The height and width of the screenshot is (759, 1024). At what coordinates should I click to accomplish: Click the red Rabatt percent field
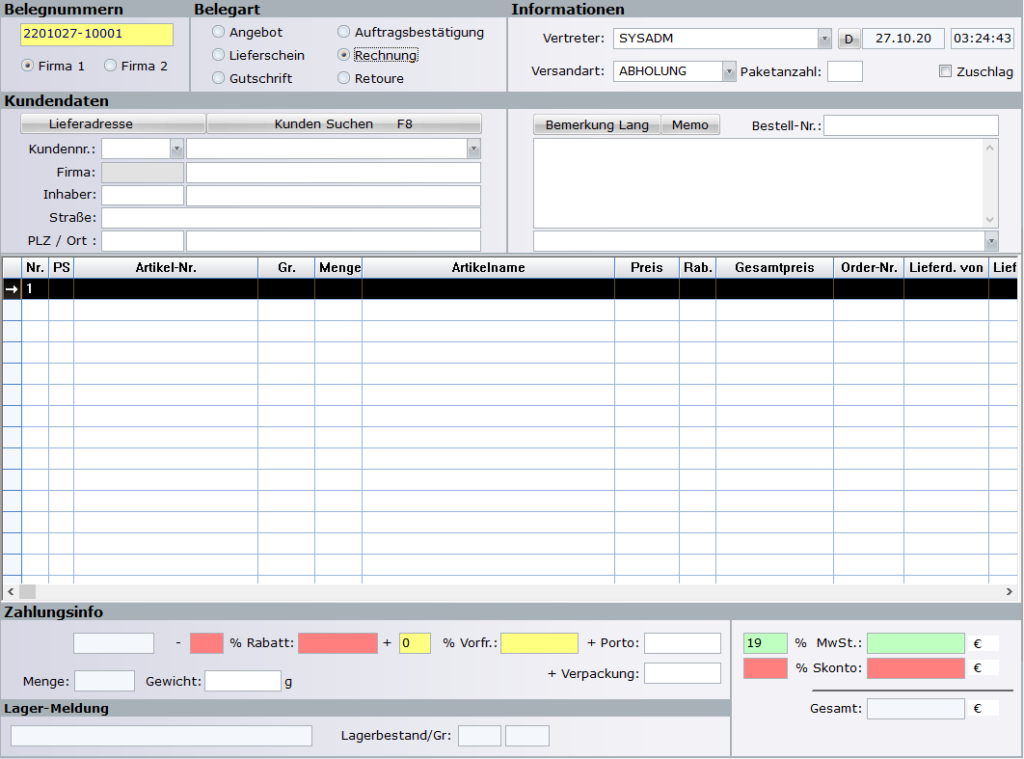click(x=206, y=643)
